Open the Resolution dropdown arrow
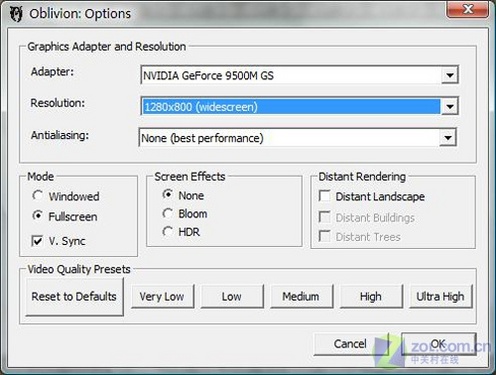 pos(450,107)
